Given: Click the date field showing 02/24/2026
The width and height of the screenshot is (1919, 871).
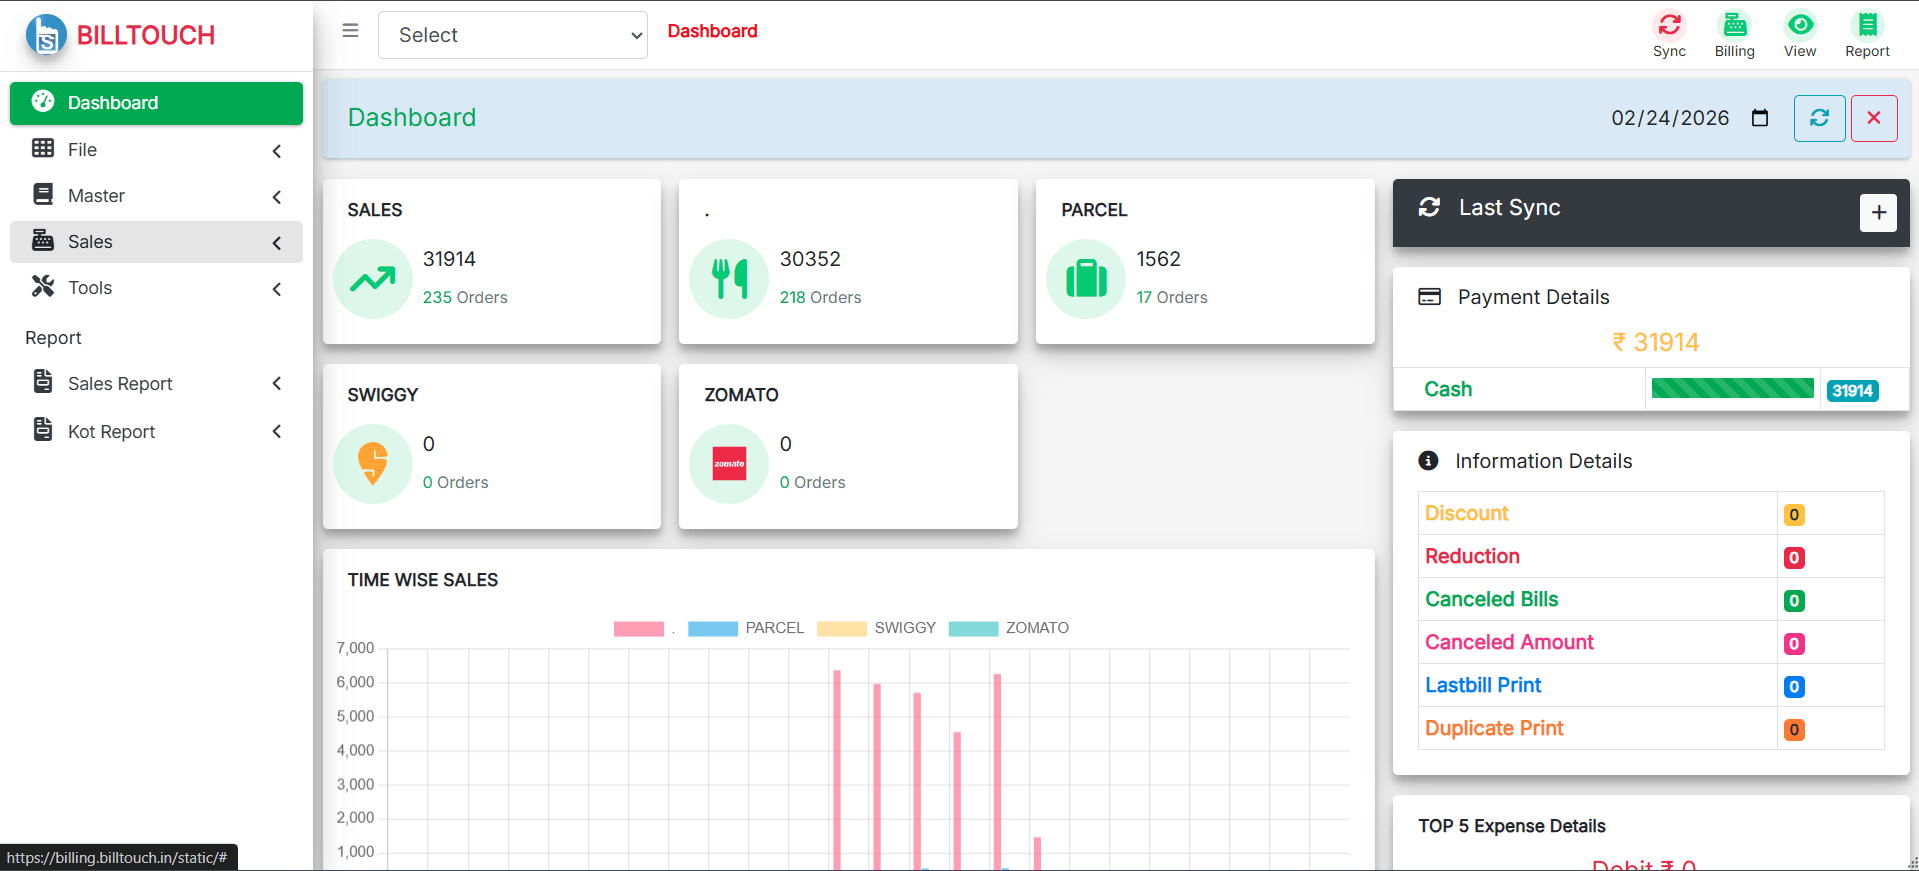Looking at the screenshot, I should (1669, 118).
